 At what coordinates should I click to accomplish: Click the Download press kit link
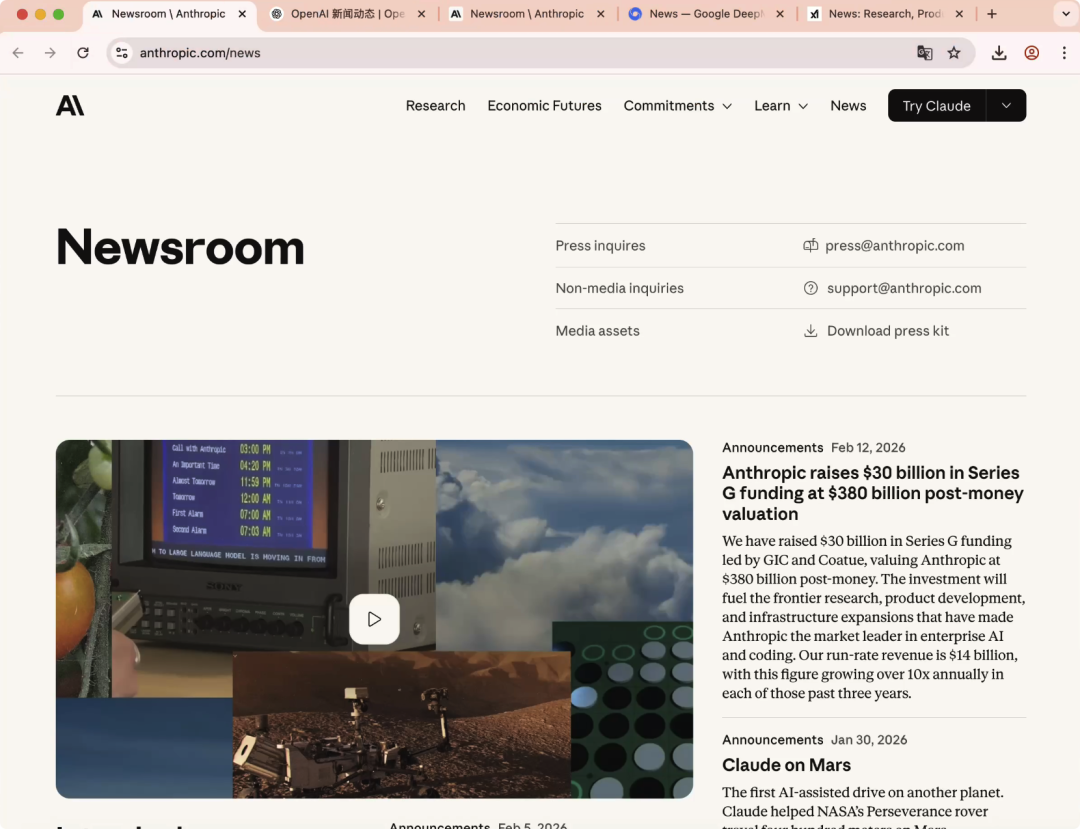(888, 331)
